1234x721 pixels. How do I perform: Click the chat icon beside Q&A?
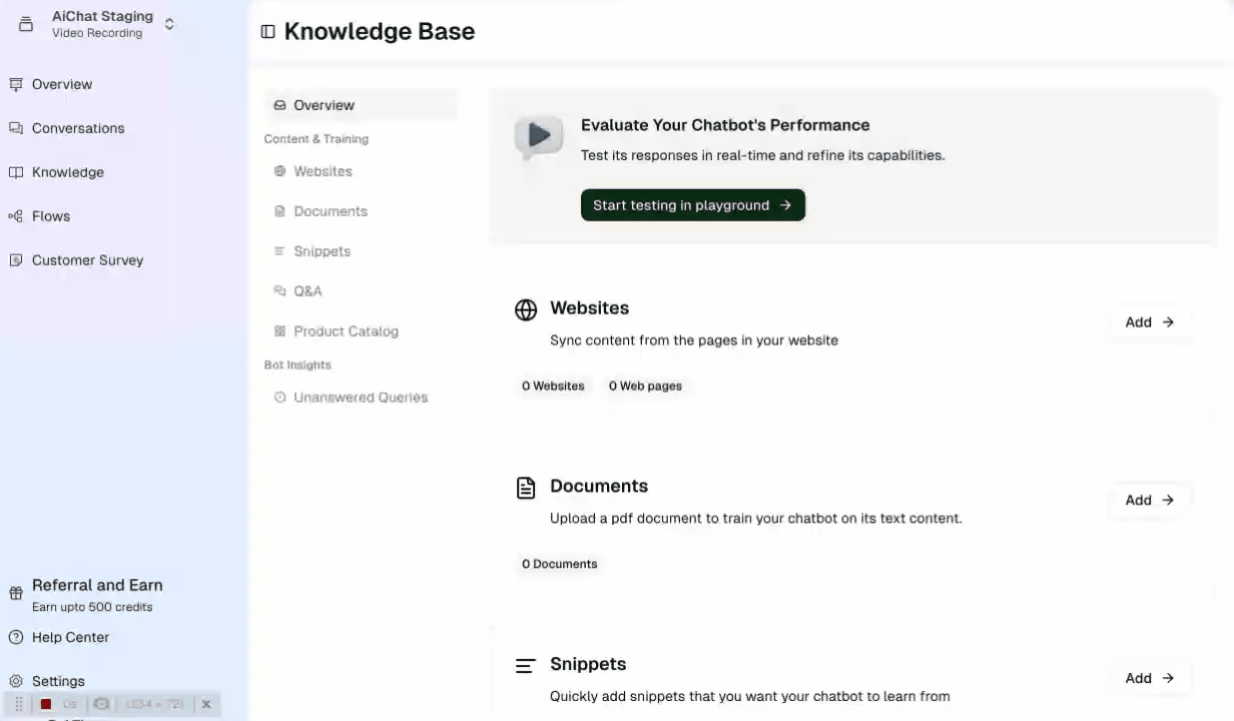point(280,291)
